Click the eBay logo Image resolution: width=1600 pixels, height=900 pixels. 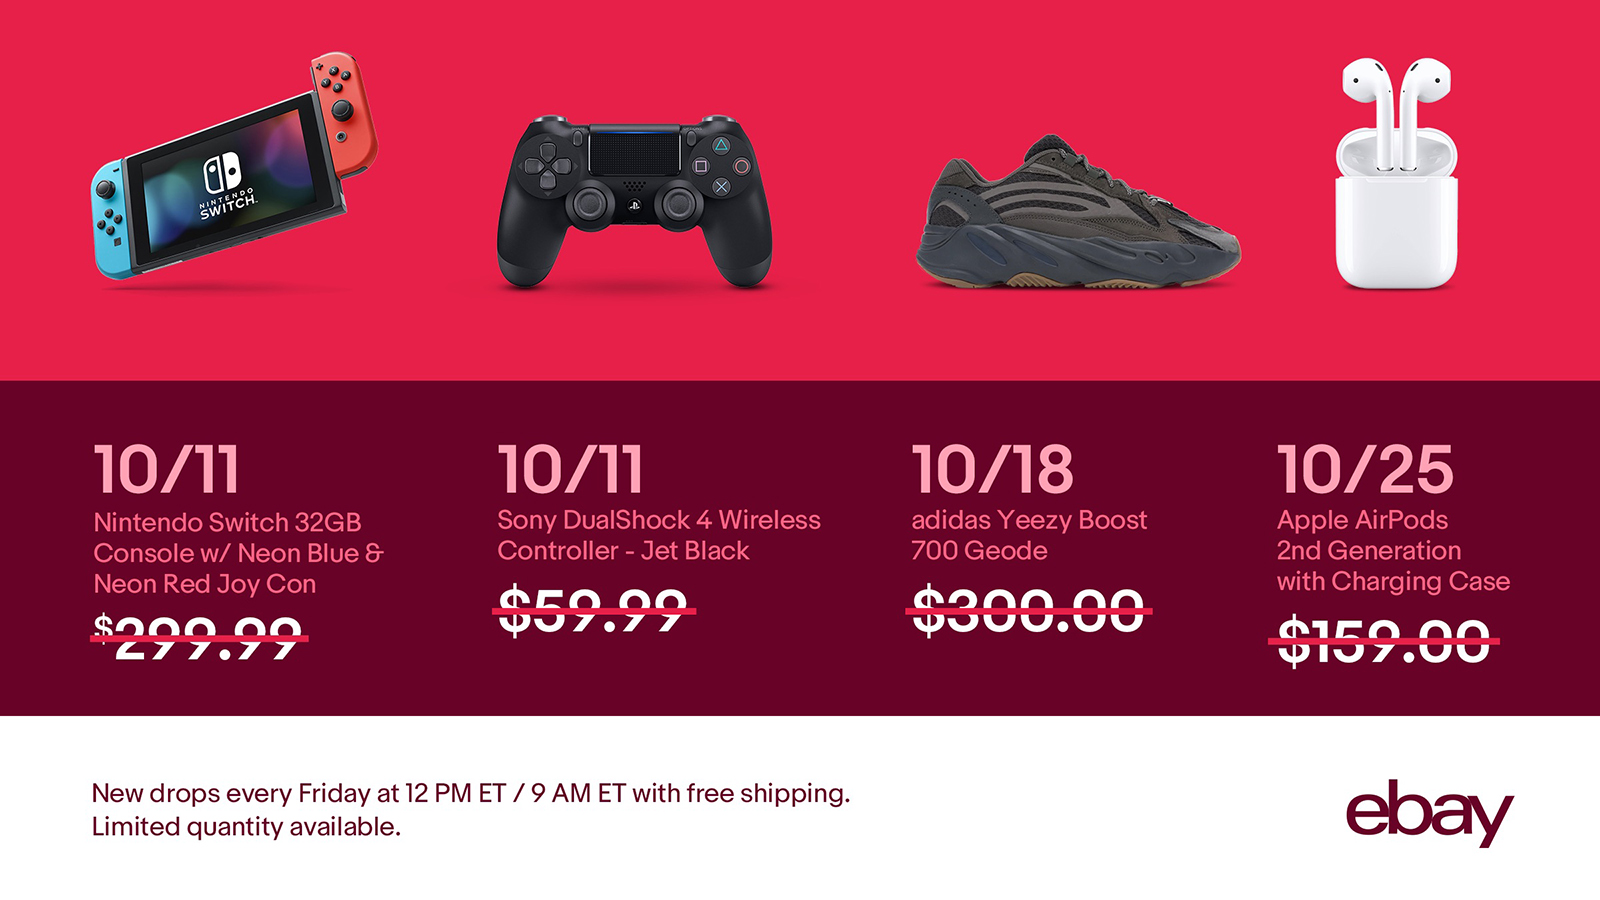click(x=1429, y=812)
